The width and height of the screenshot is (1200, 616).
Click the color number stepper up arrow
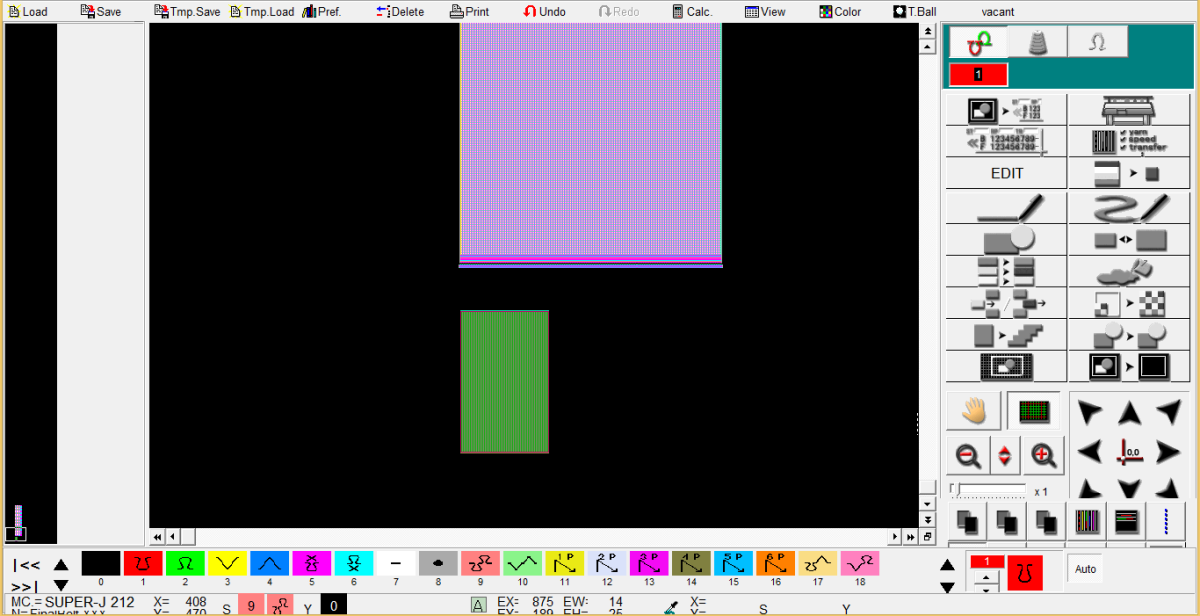click(986, 577)
